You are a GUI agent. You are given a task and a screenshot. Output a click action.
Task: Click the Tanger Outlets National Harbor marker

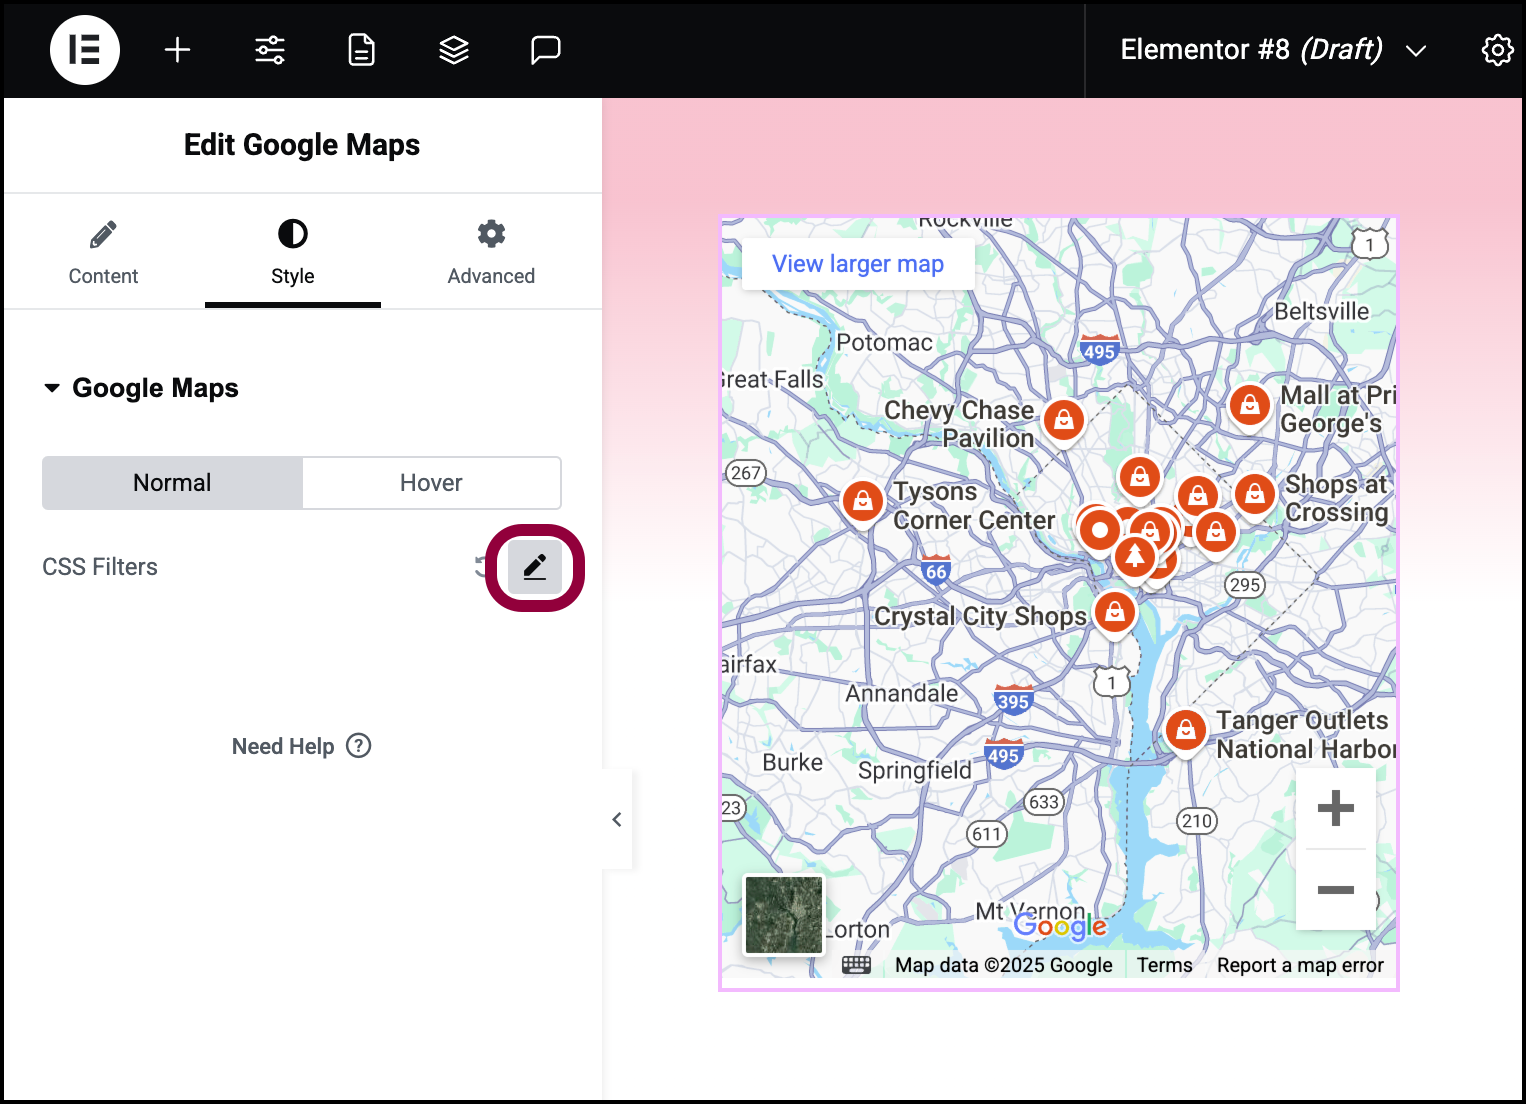1186,730
